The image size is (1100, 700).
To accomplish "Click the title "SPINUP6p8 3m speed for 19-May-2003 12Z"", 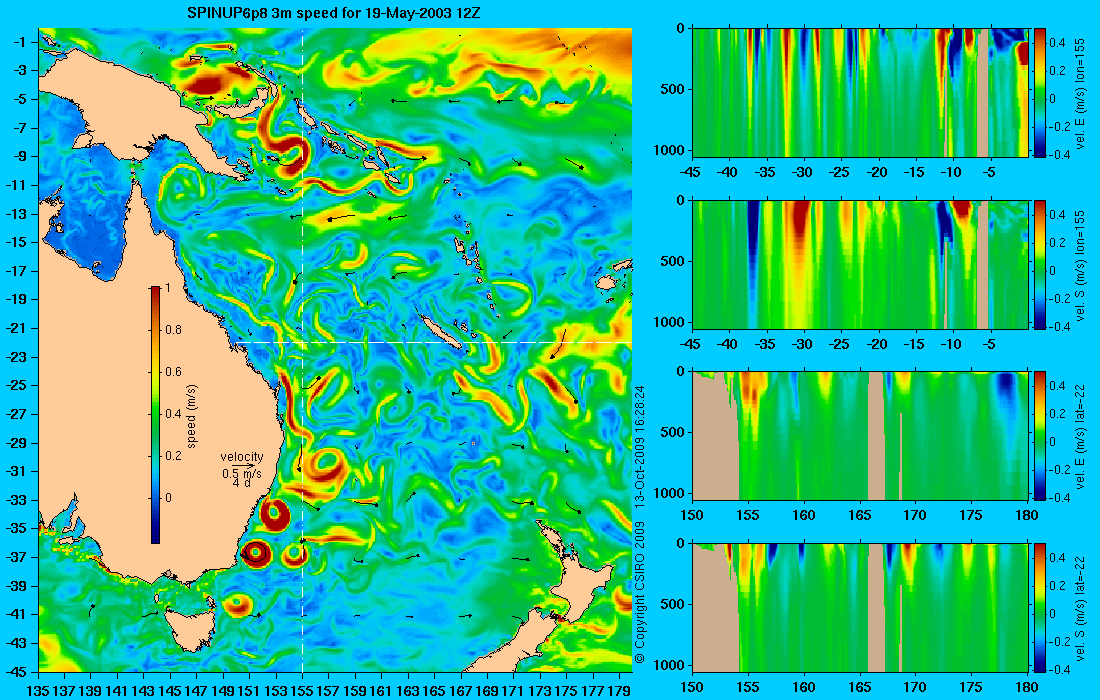I will tap(334, 13).
